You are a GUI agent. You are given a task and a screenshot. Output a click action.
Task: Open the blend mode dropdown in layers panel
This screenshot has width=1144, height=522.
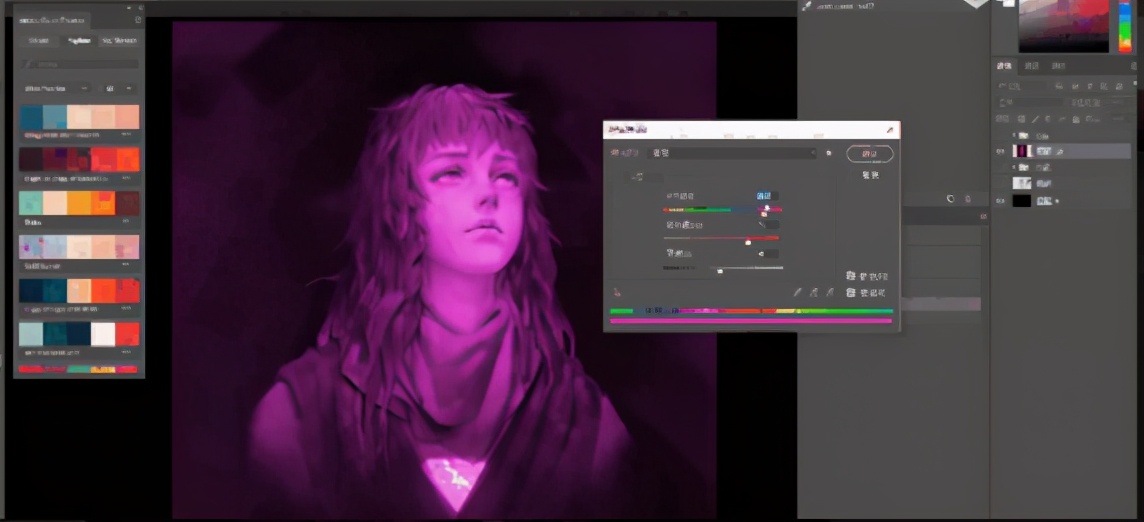click(x=1029, y=103)
